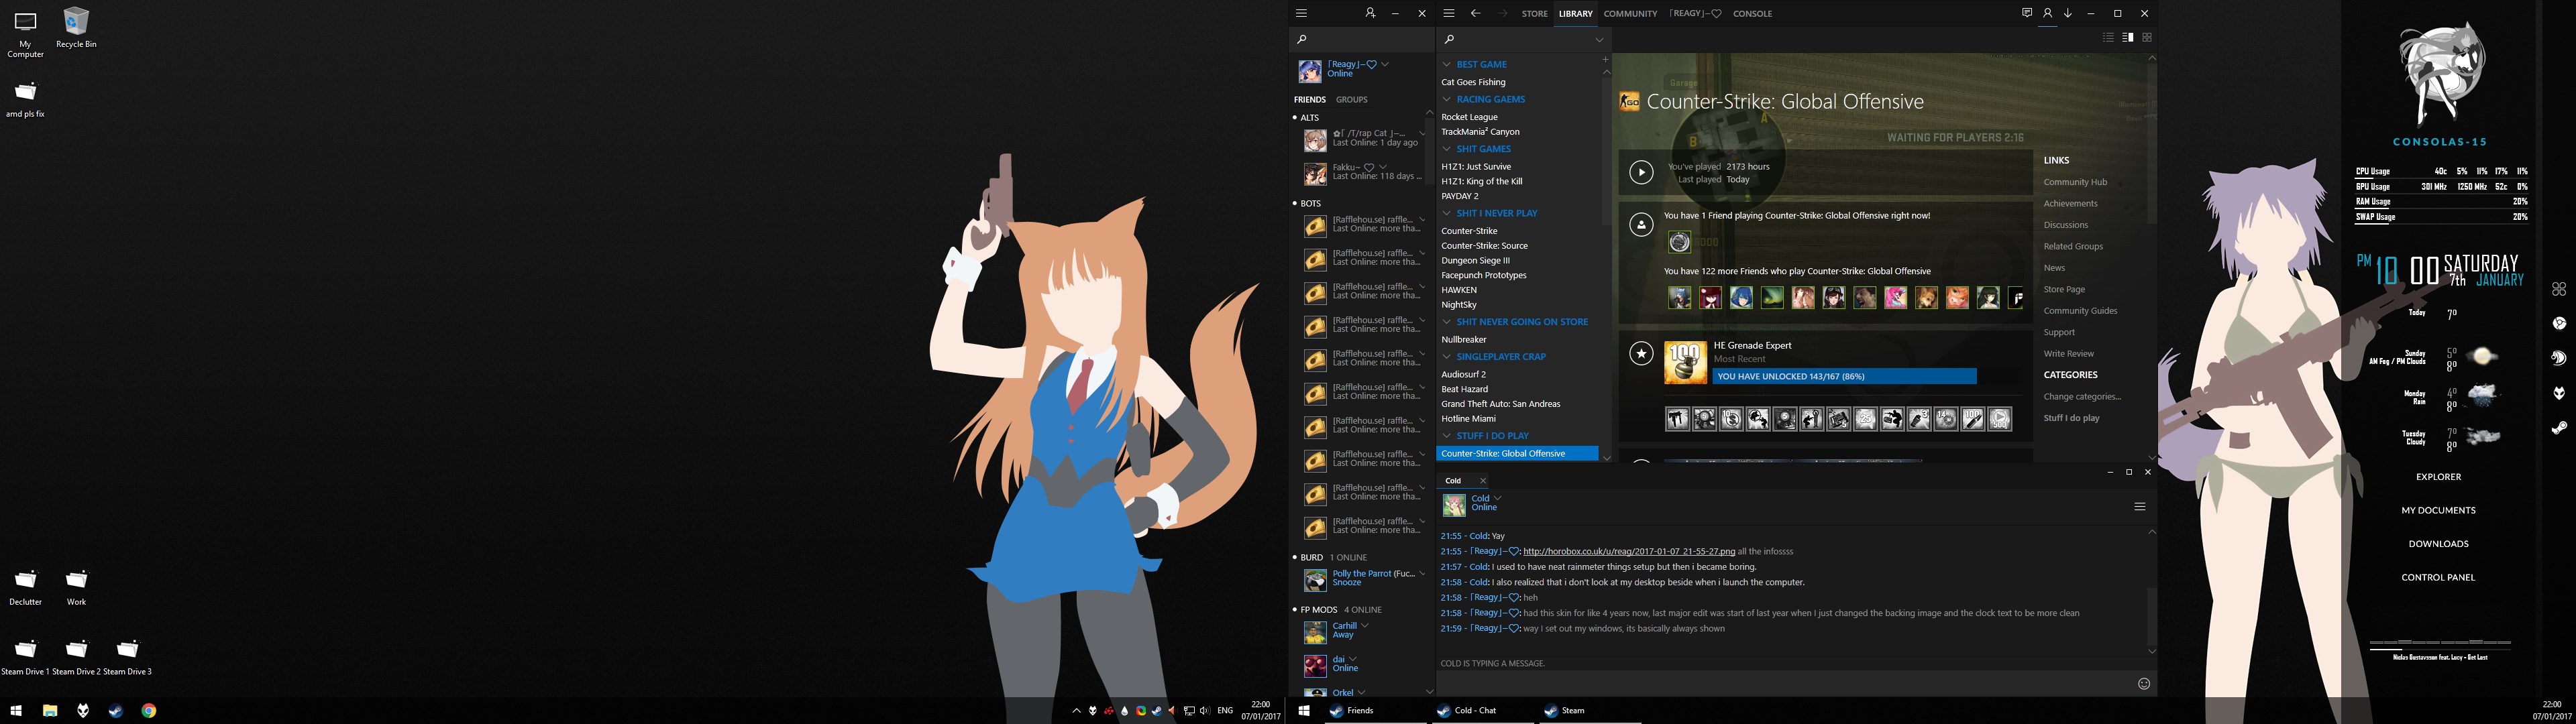Switch library to list view

click(x=2109, y=37)
